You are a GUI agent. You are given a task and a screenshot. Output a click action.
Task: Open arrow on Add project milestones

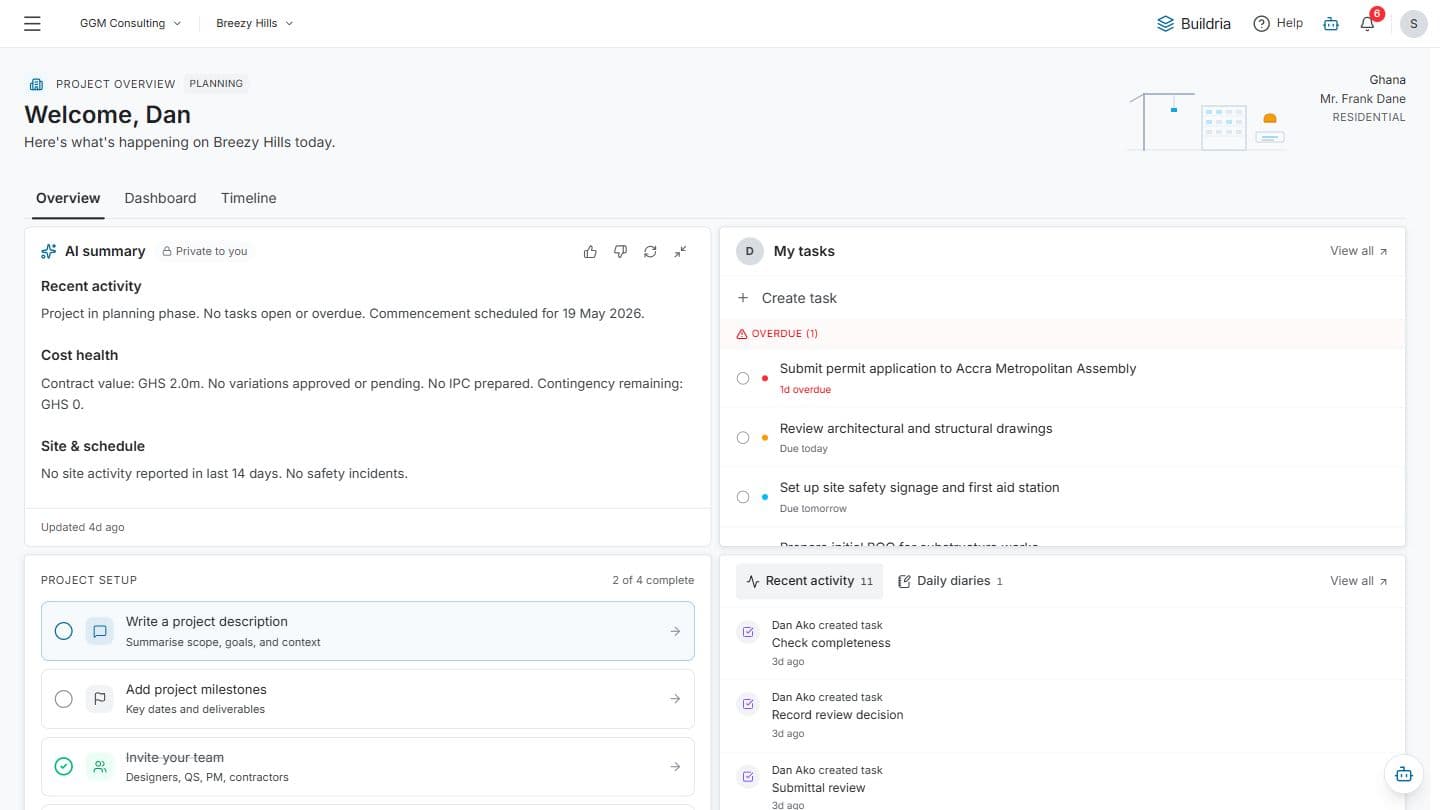tap(675, 699)
